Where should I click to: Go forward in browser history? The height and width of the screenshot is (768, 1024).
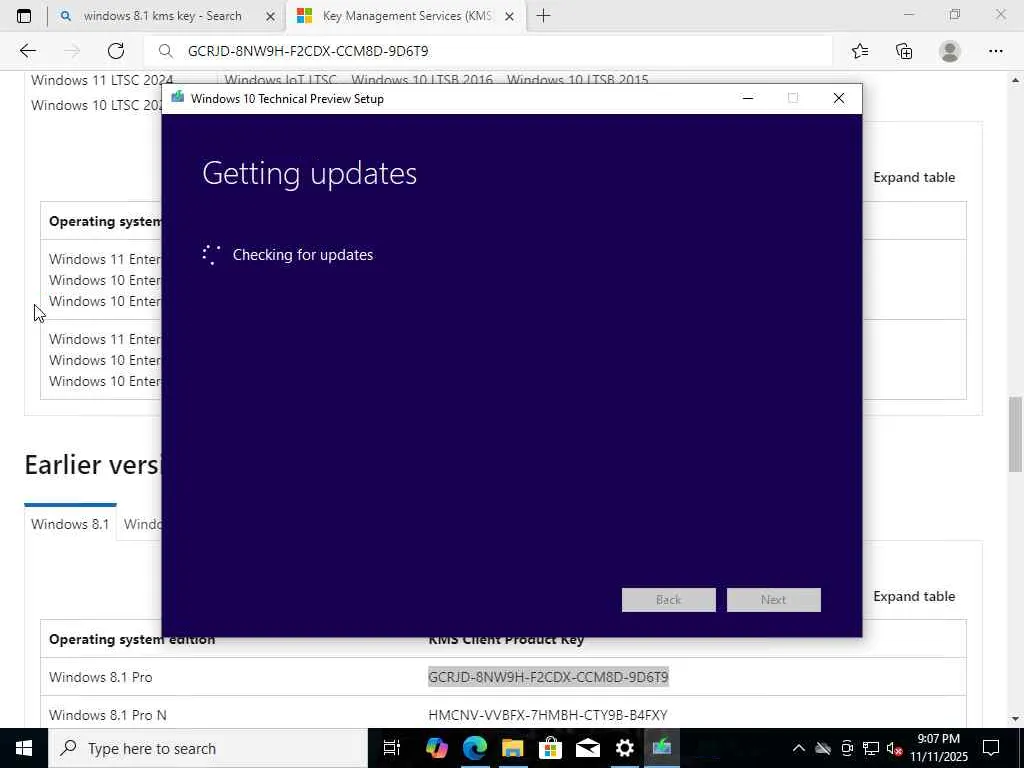point(72,51)
